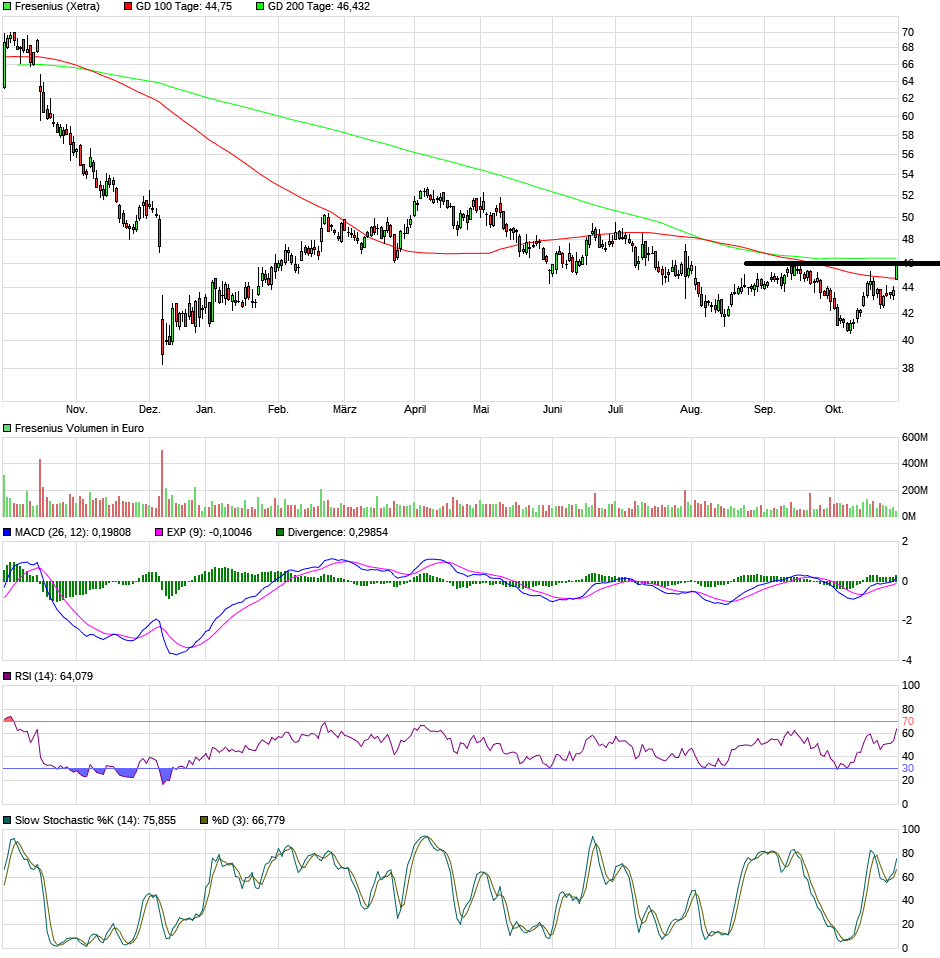Image resolution: width=940 pixels, height=958 pixels.
Task: Click the 'Feb.' month label on the axis
Action: pyautogui.click(x=278, y=409)
